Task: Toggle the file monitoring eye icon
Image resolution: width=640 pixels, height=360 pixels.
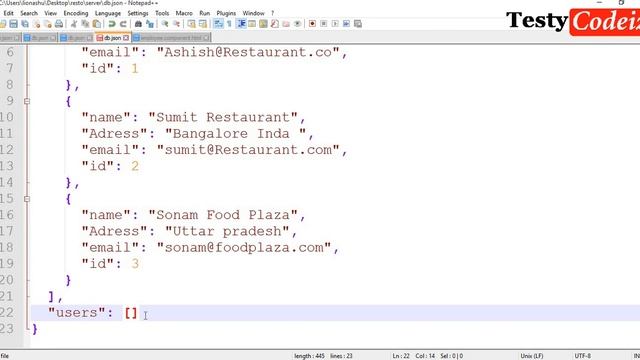Action: pos(298,24)
